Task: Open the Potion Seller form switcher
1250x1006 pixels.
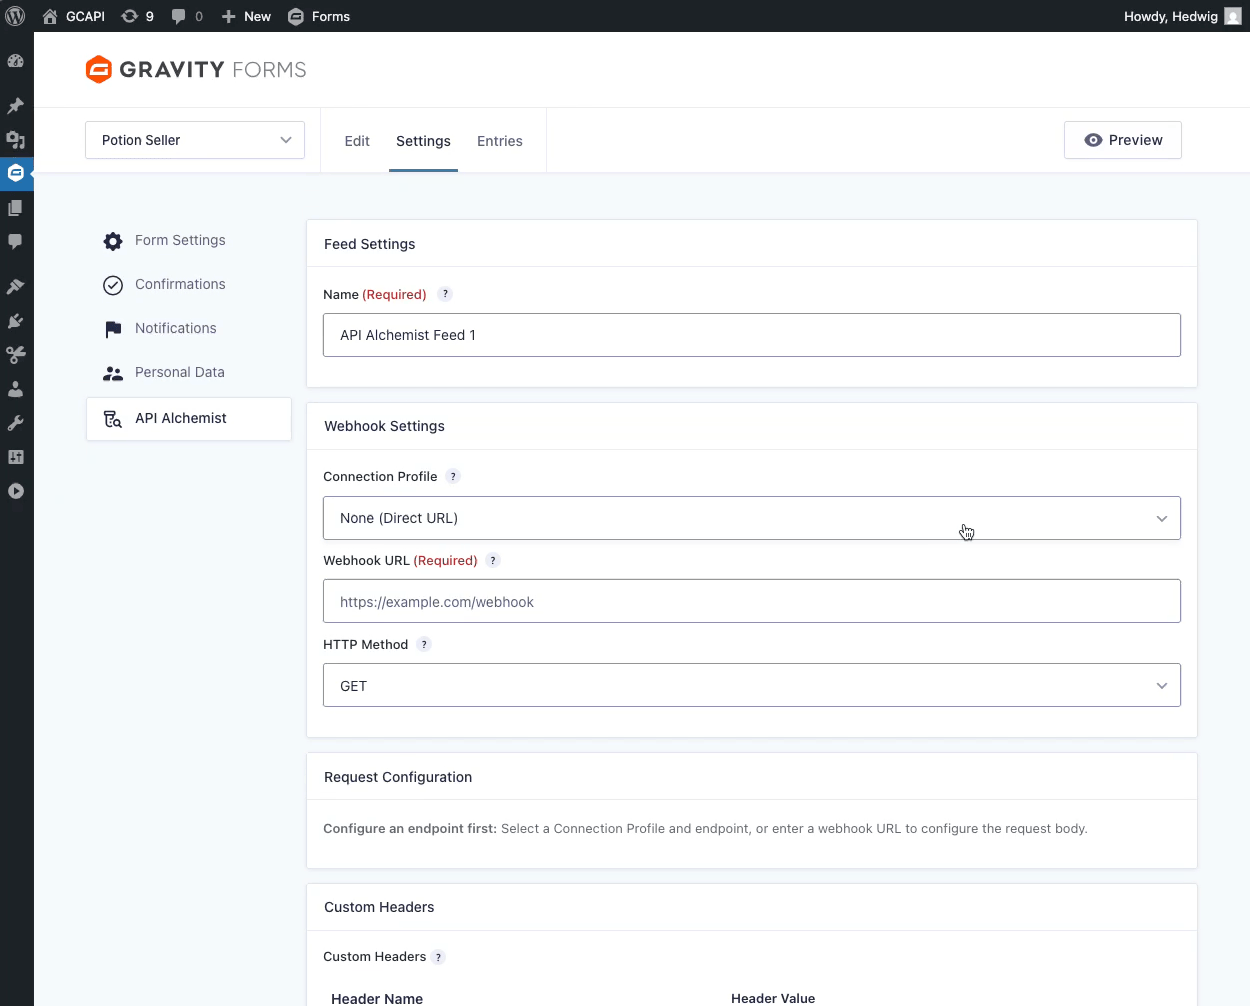Action: tap(195, 140)
